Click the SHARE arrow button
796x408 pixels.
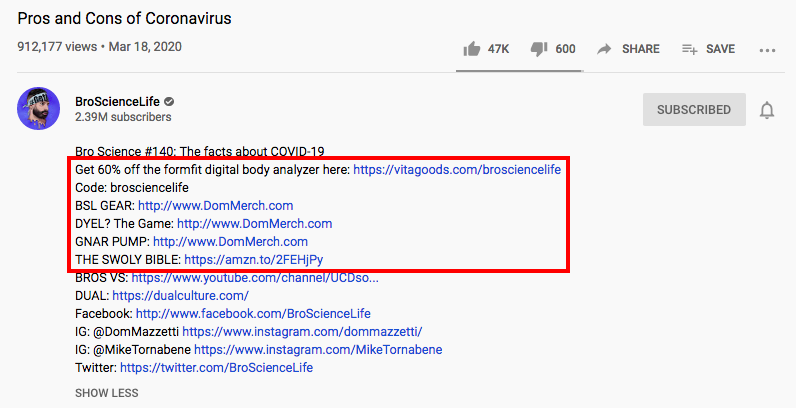point(628,49)
